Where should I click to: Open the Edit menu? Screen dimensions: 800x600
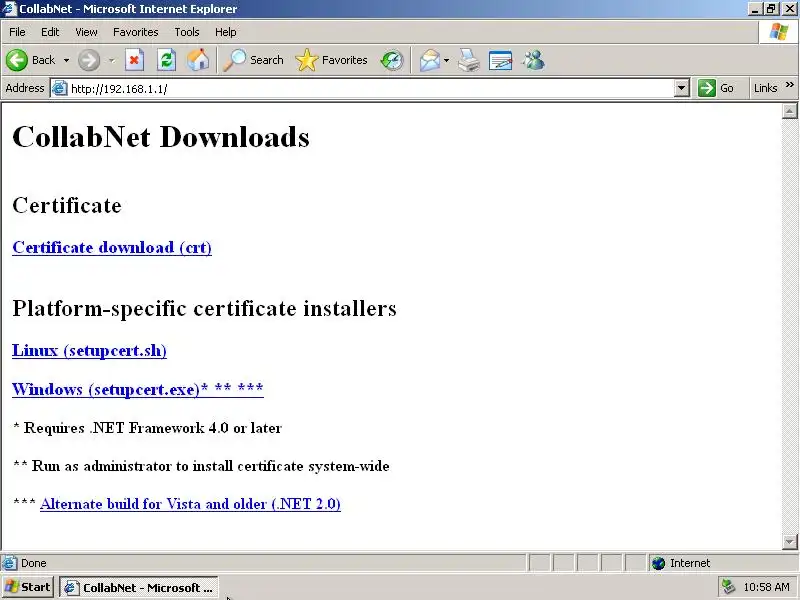point(50,32)
